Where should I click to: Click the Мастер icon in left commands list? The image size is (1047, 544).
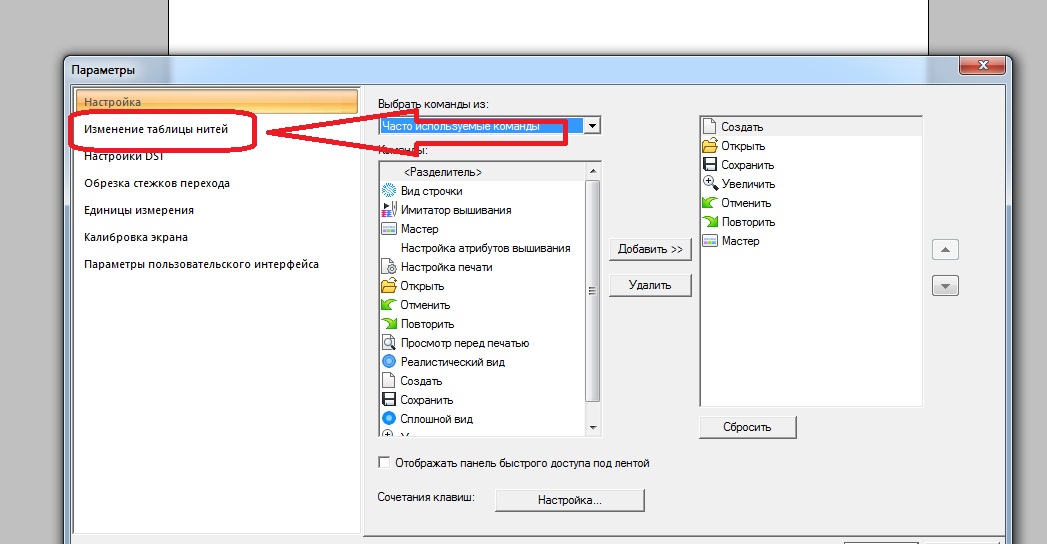[389, 229]
